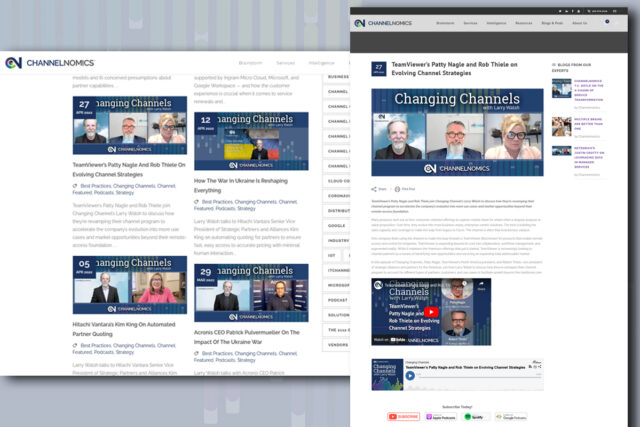Select the Vendors category tag in sidebar
The width and height of the screenshot is (640, 427).
(337, 345)
